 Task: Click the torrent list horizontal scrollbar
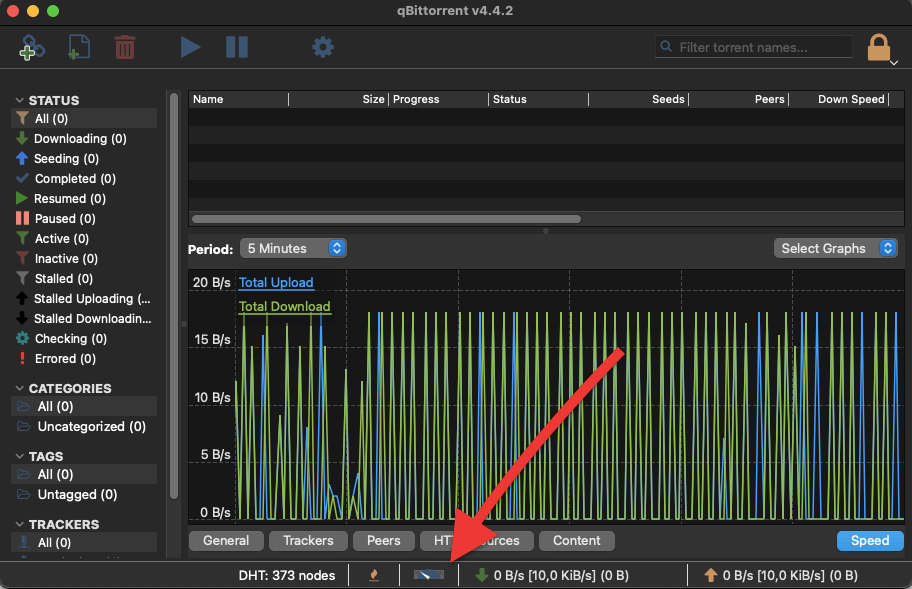click(386, 219)
